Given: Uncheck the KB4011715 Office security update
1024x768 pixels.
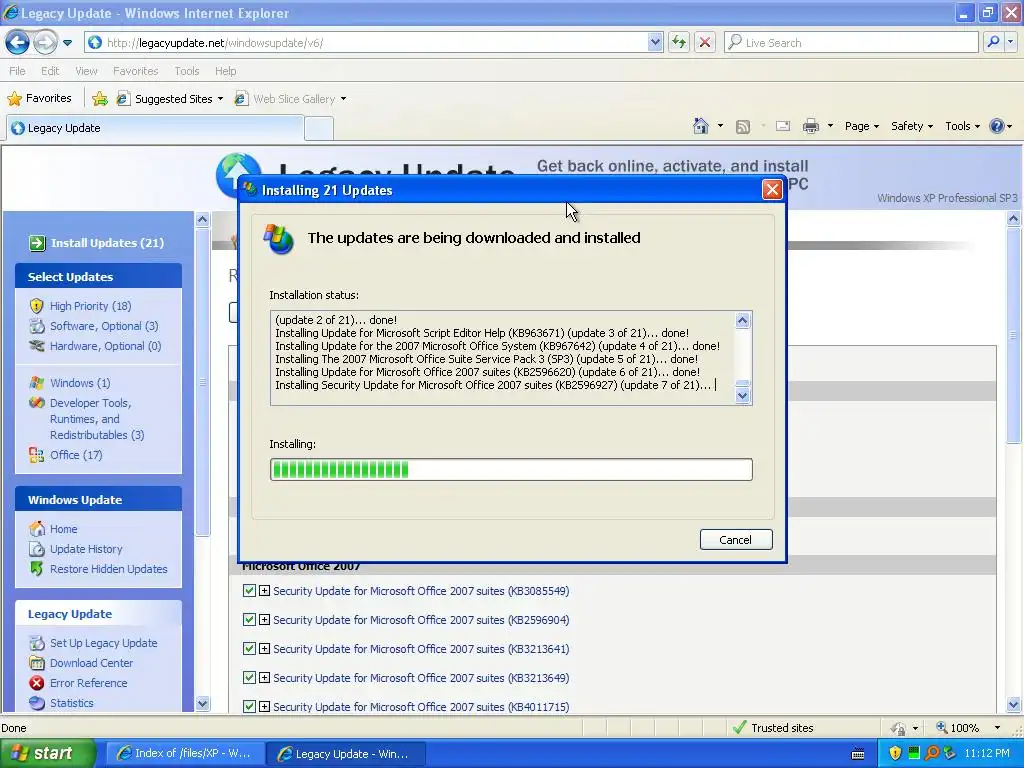Looking at the screenshot, I should 249,706.
